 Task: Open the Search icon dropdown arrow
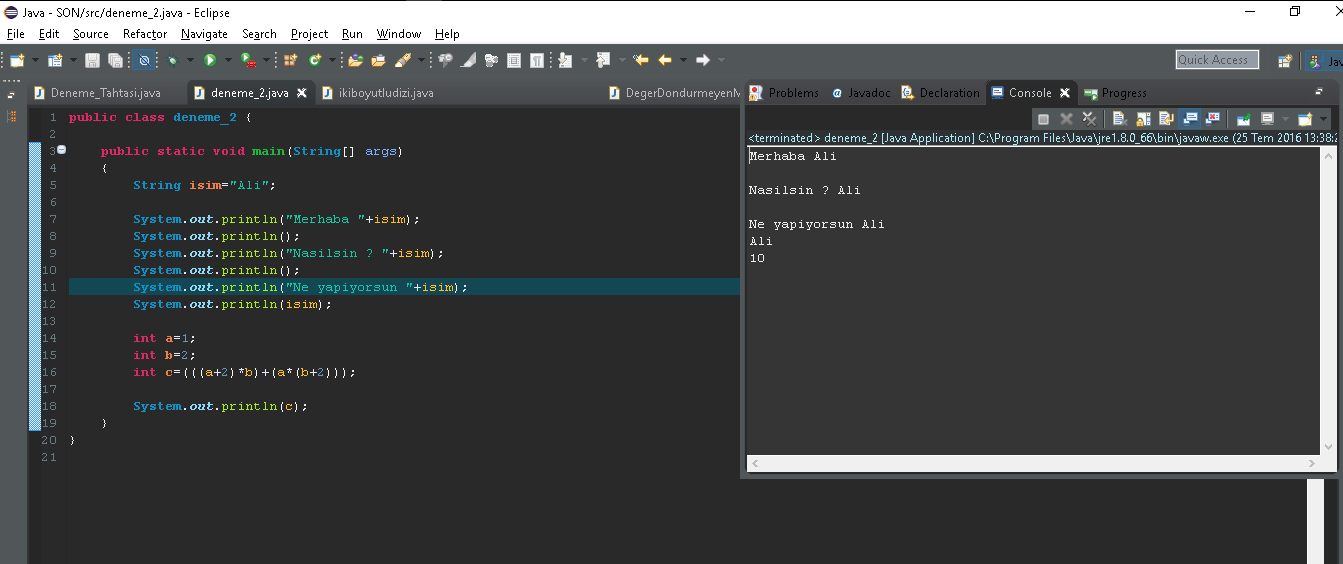pyautogui.click(x=421, y=60)
